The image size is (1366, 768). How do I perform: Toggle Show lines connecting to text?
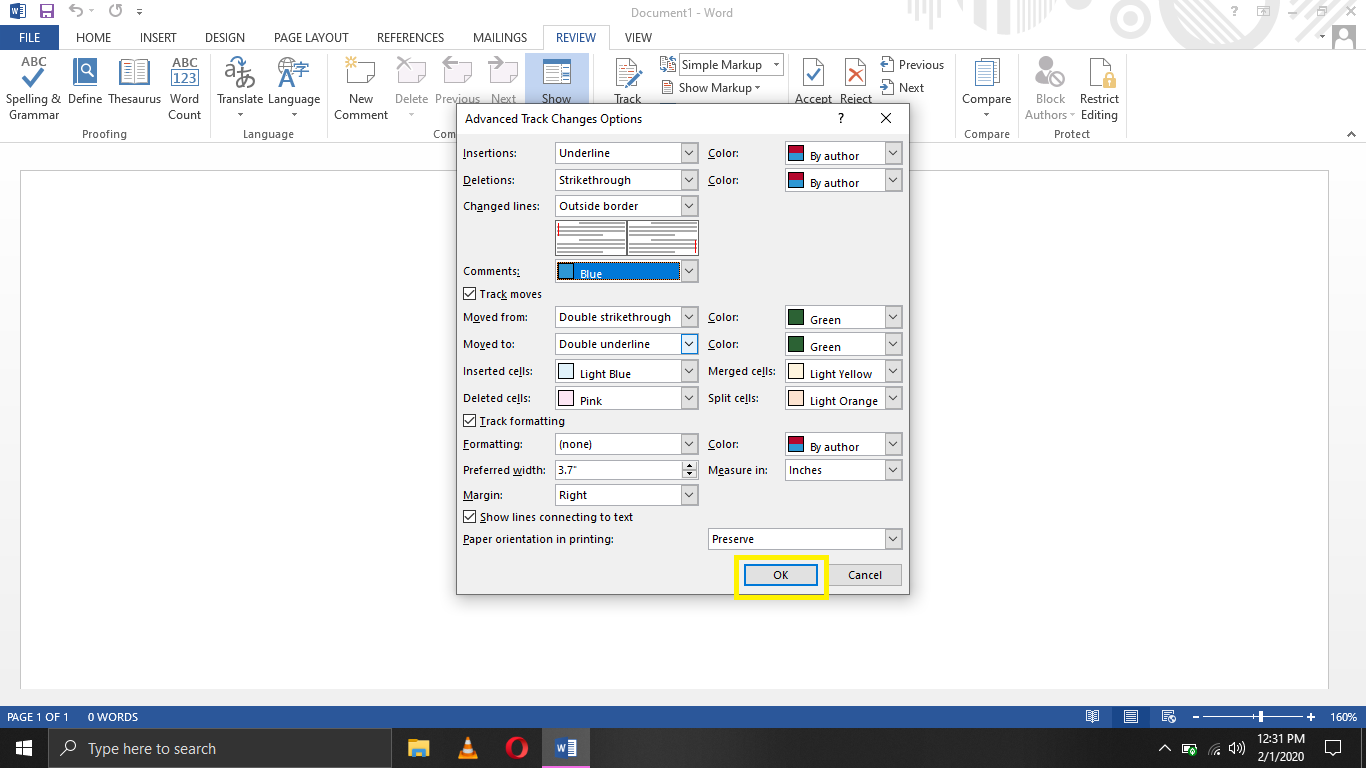click(469, 517)
